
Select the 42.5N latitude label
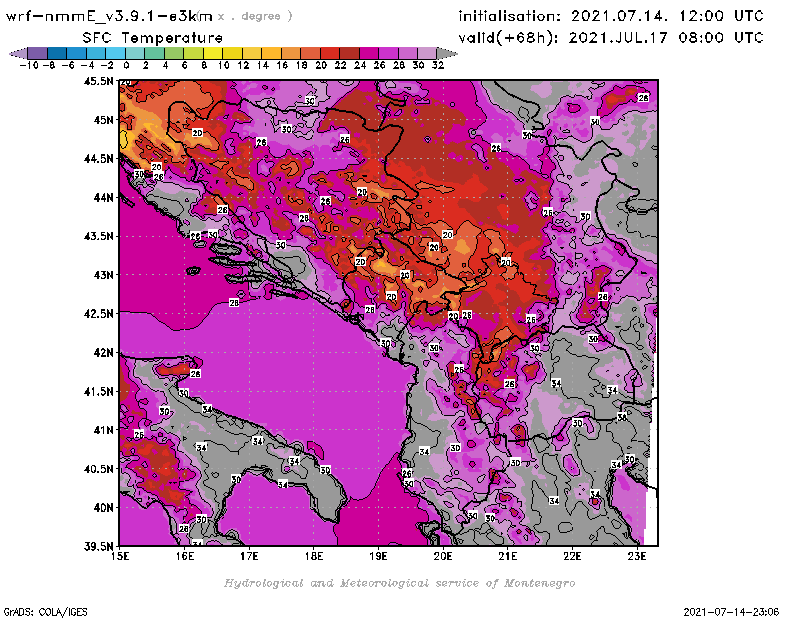pyautogui.click(x=98, y=314)
